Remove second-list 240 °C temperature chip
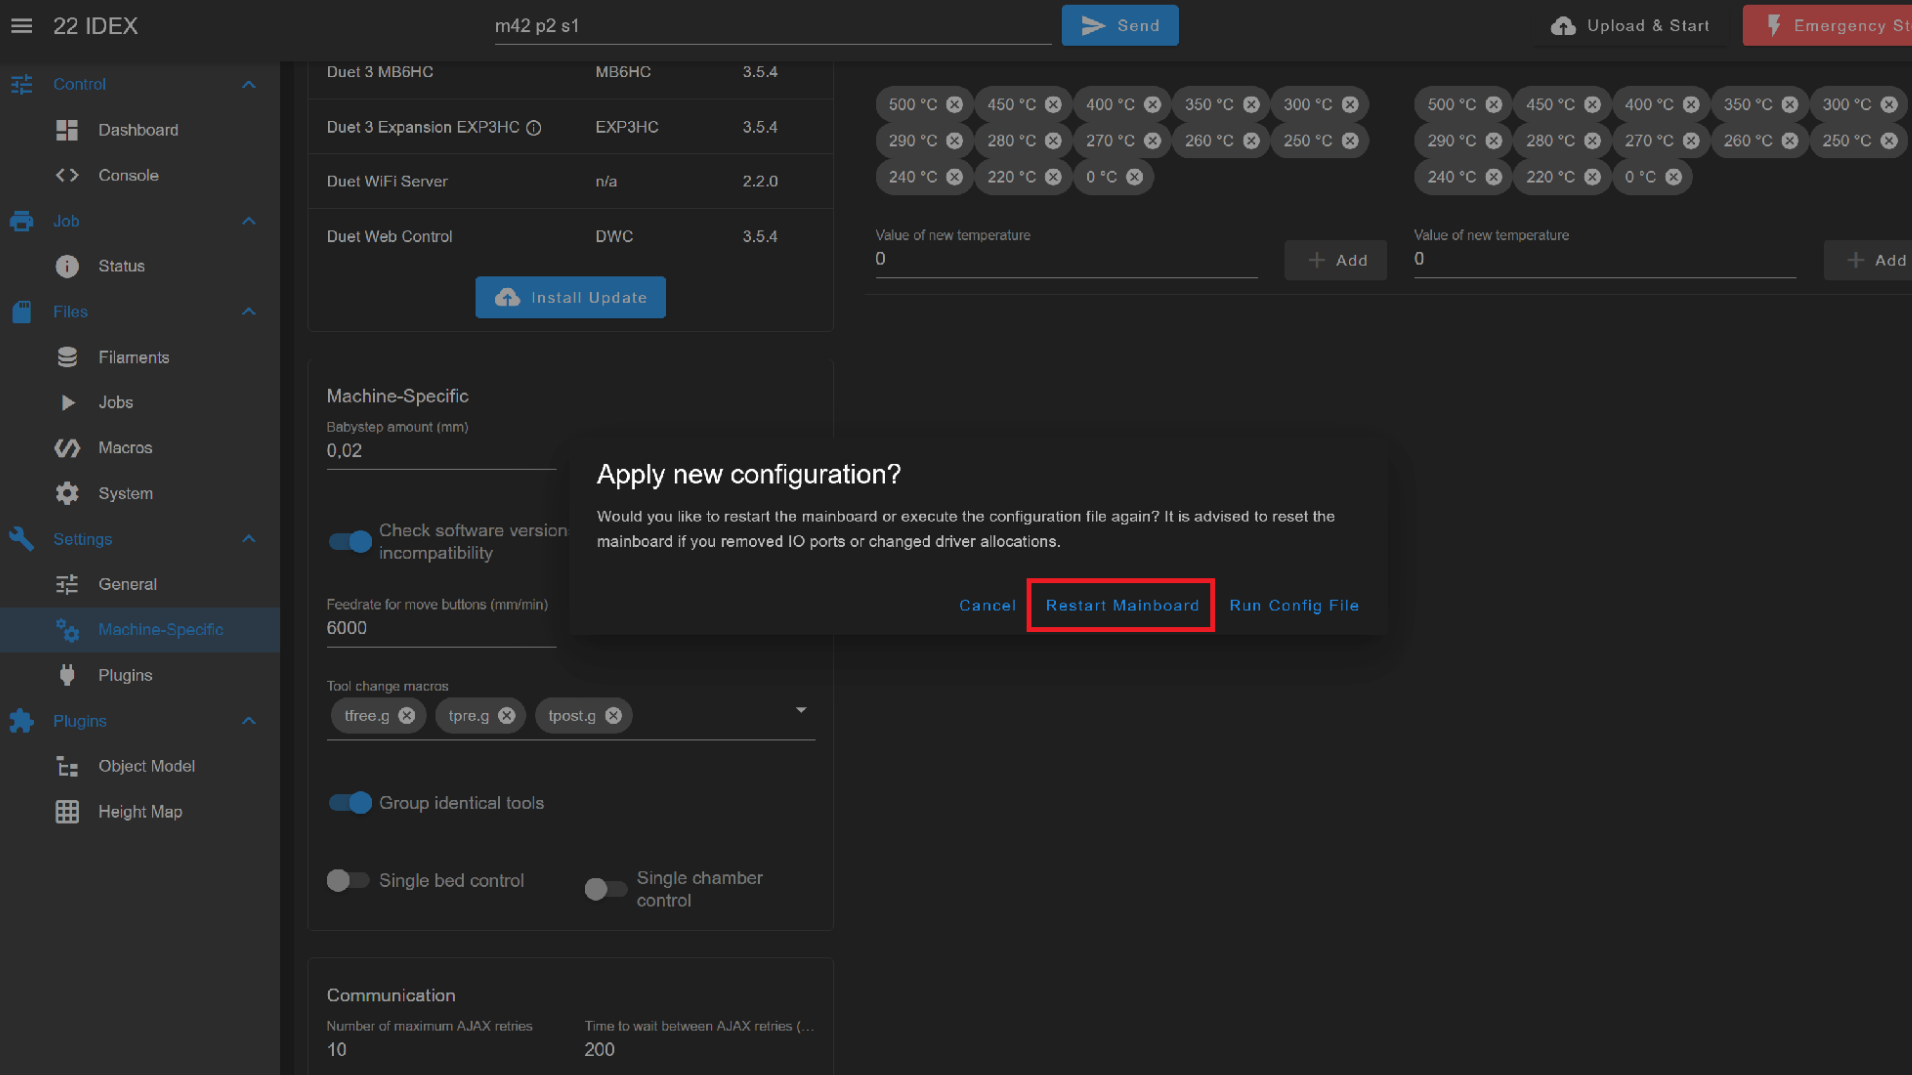 tap(1493, 177)
